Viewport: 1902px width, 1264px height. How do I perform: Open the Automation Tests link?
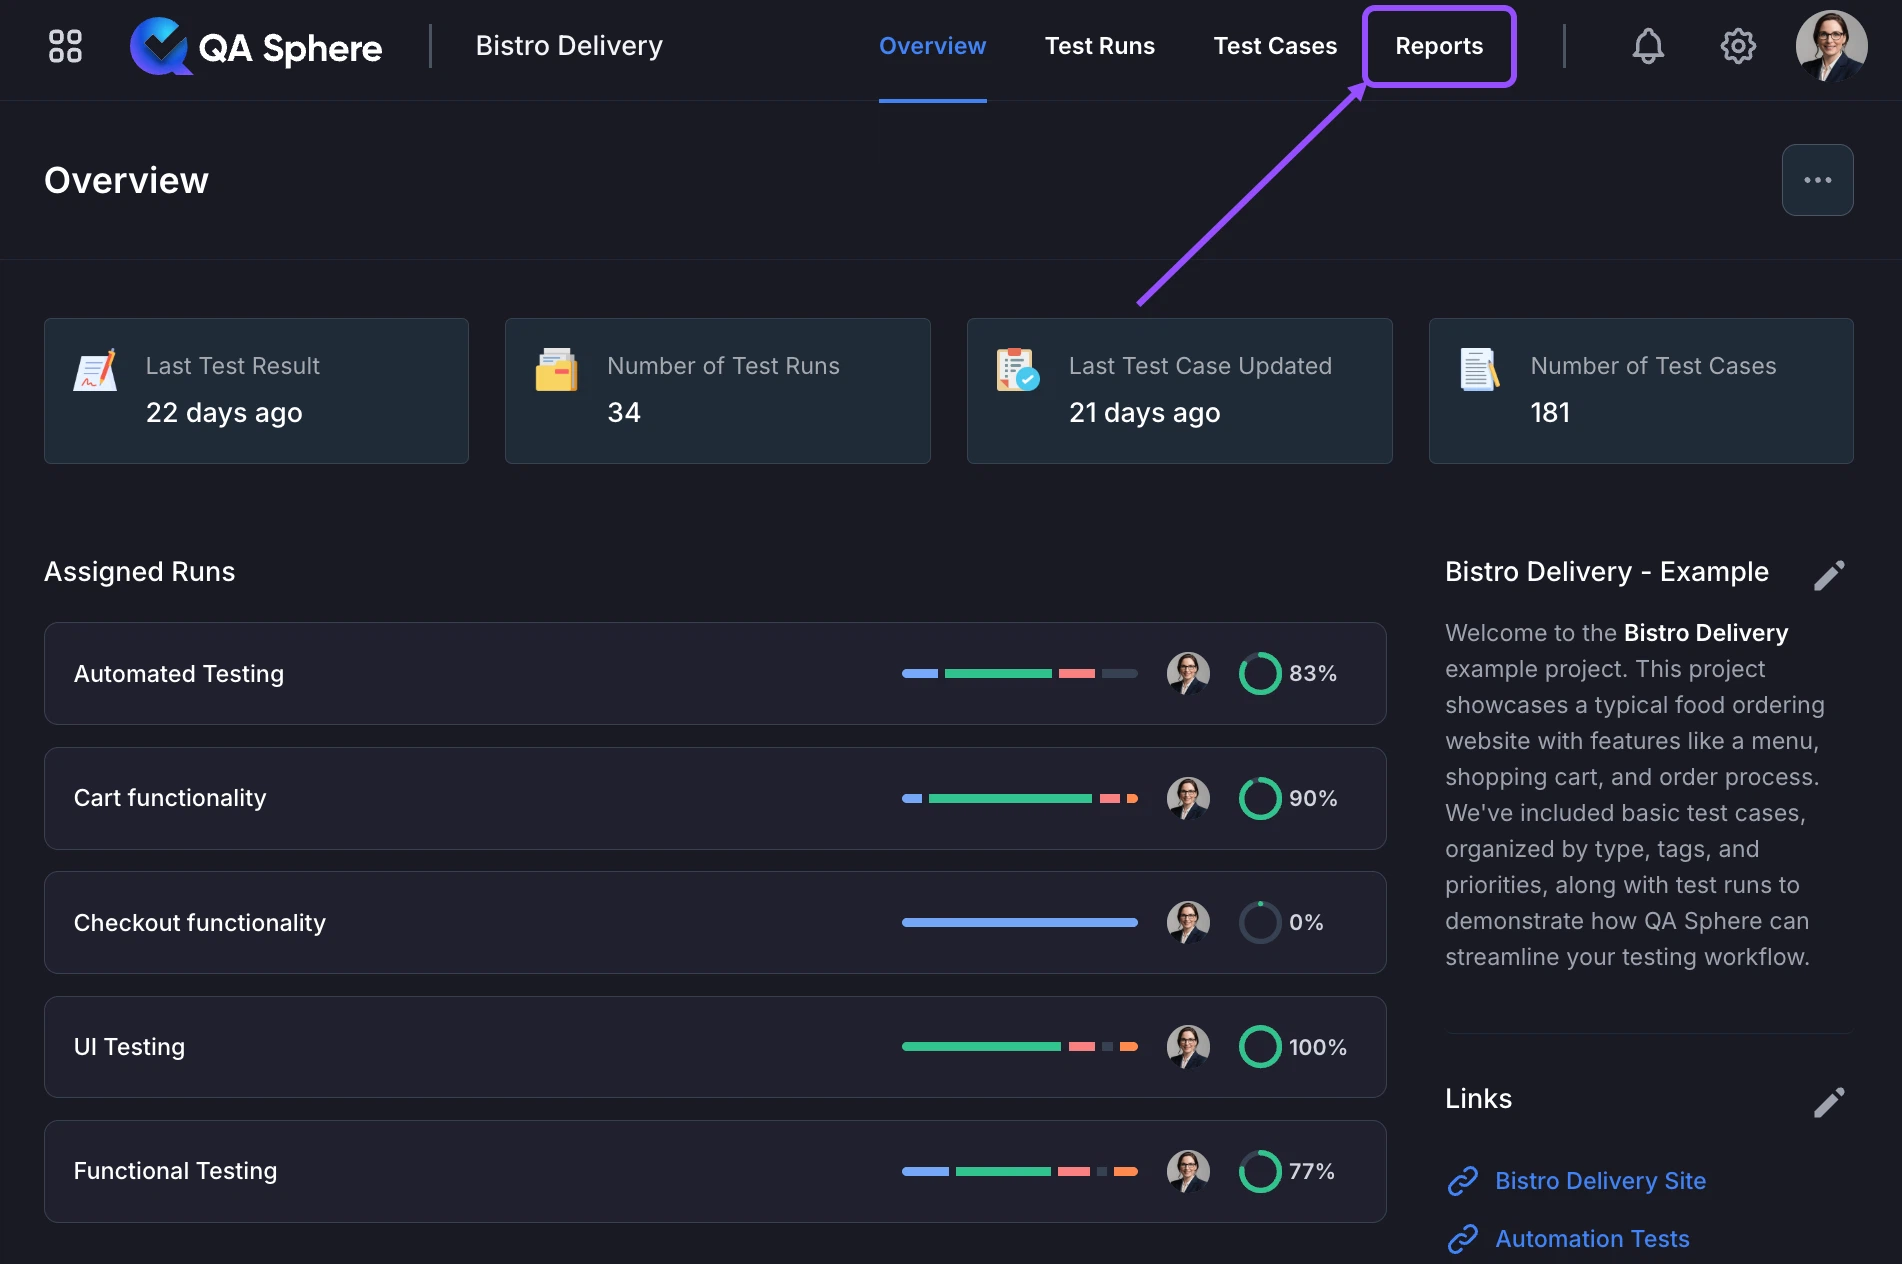(x=1591, y=1239)
